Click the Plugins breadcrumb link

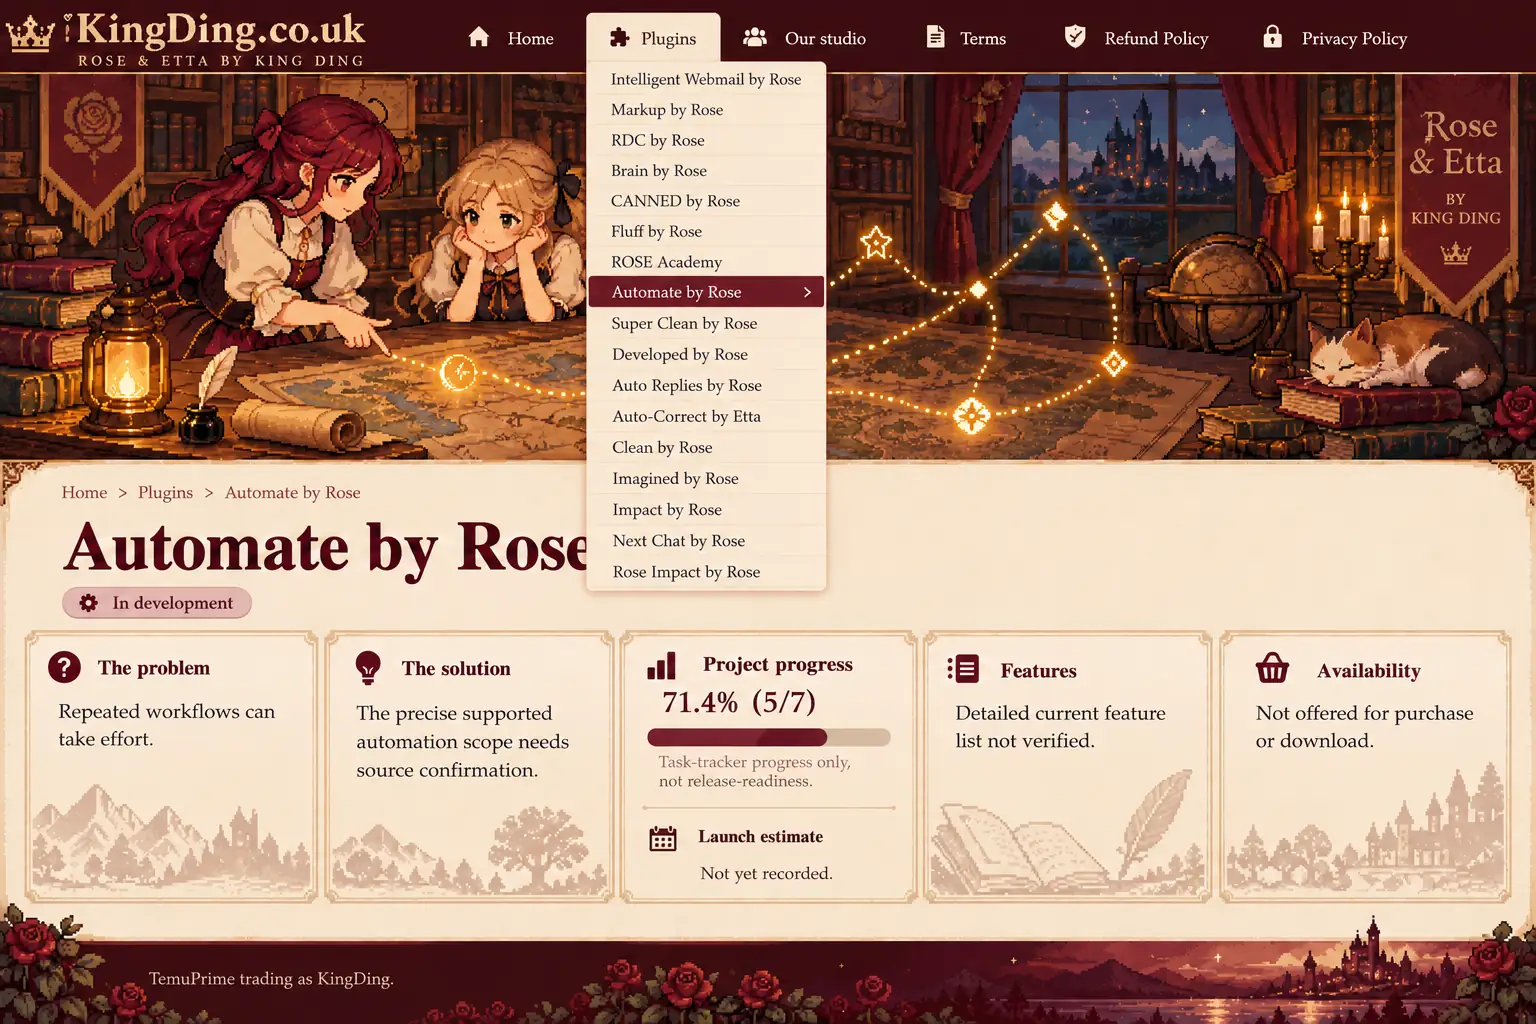coord(165,492)
